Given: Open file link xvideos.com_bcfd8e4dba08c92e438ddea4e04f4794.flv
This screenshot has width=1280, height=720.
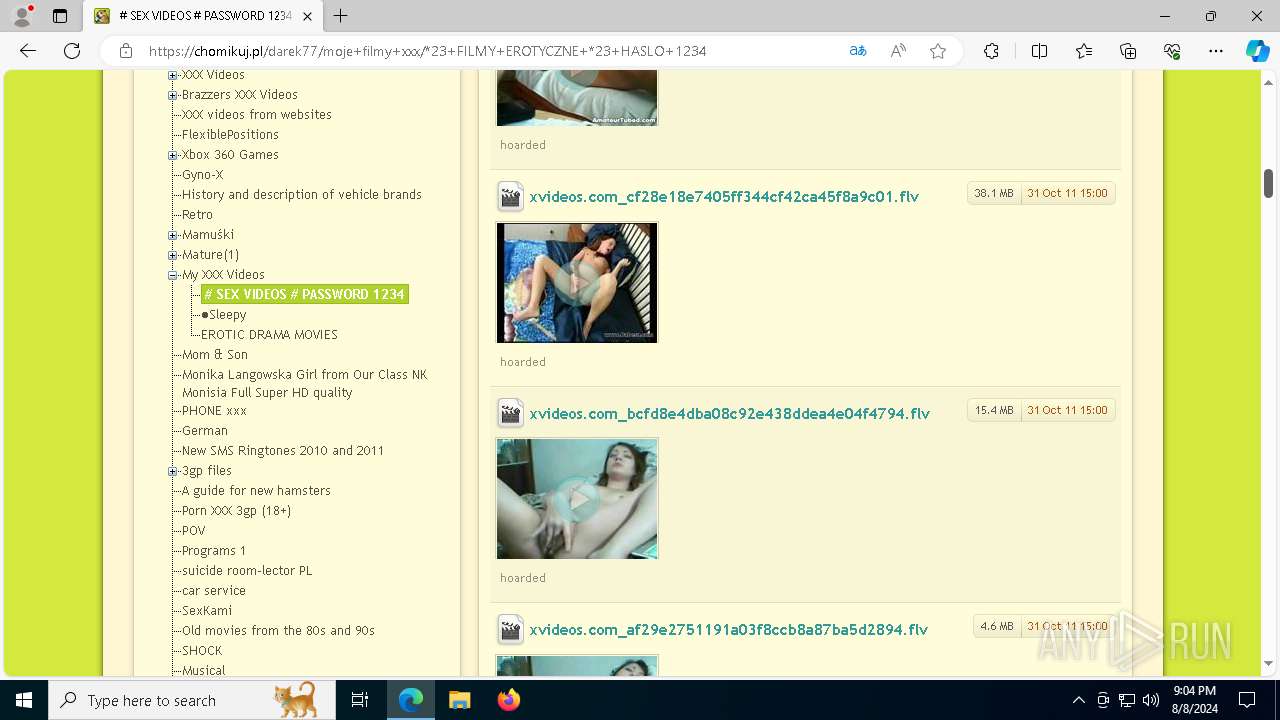Looking at the screenshot, I should 730,414.
